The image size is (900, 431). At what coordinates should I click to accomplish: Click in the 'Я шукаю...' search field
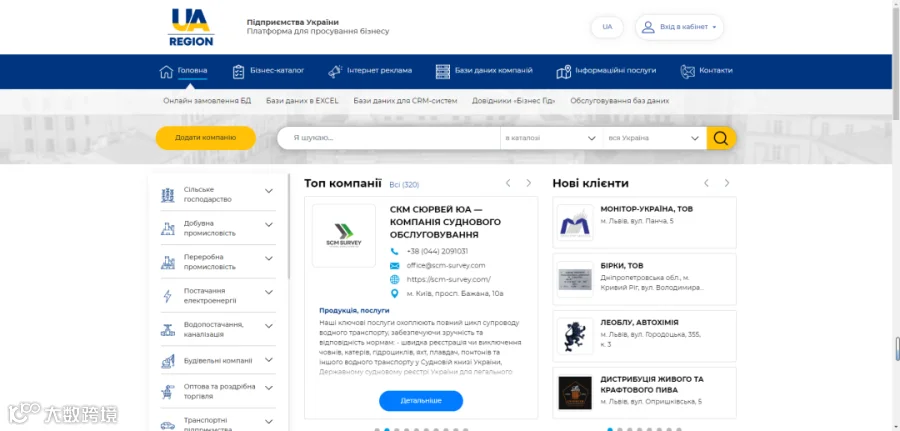coord(389,138)
